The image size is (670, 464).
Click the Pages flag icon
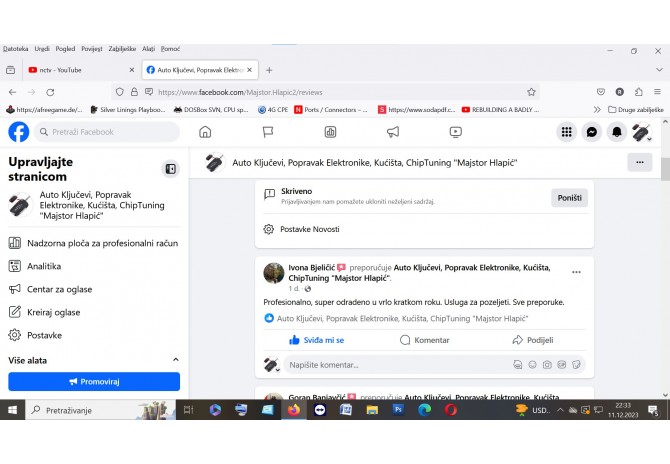click(x=268, y=132)
